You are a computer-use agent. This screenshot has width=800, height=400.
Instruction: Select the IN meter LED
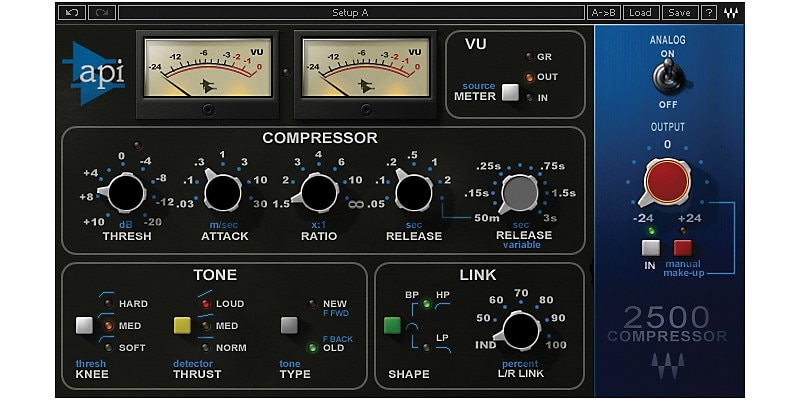530,97
